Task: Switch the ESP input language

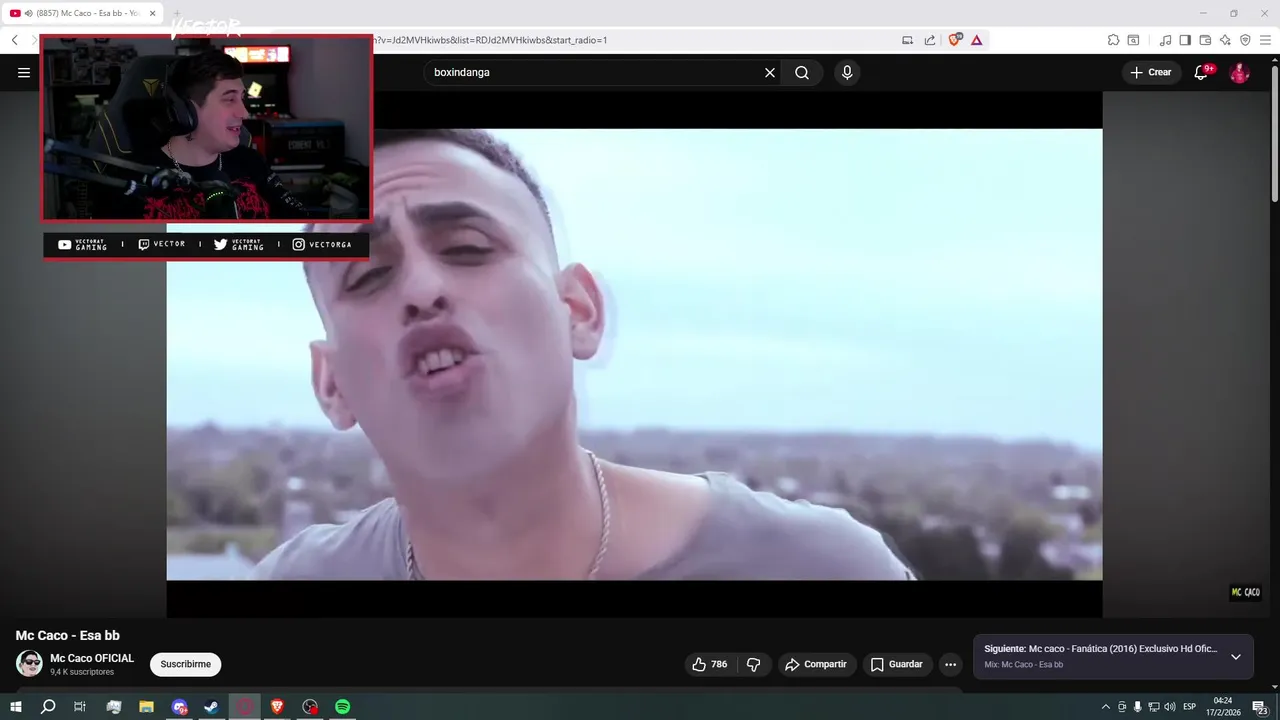Action: pos(1190,707)
